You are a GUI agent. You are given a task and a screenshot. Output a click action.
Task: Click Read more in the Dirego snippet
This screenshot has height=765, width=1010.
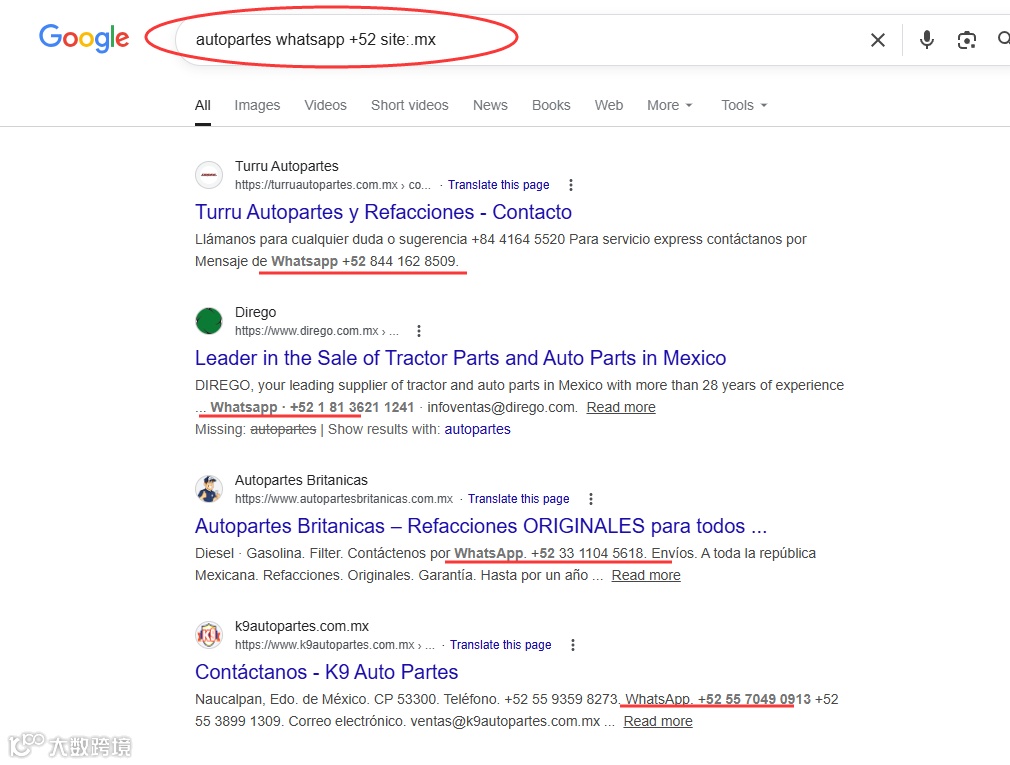point(621,408)
